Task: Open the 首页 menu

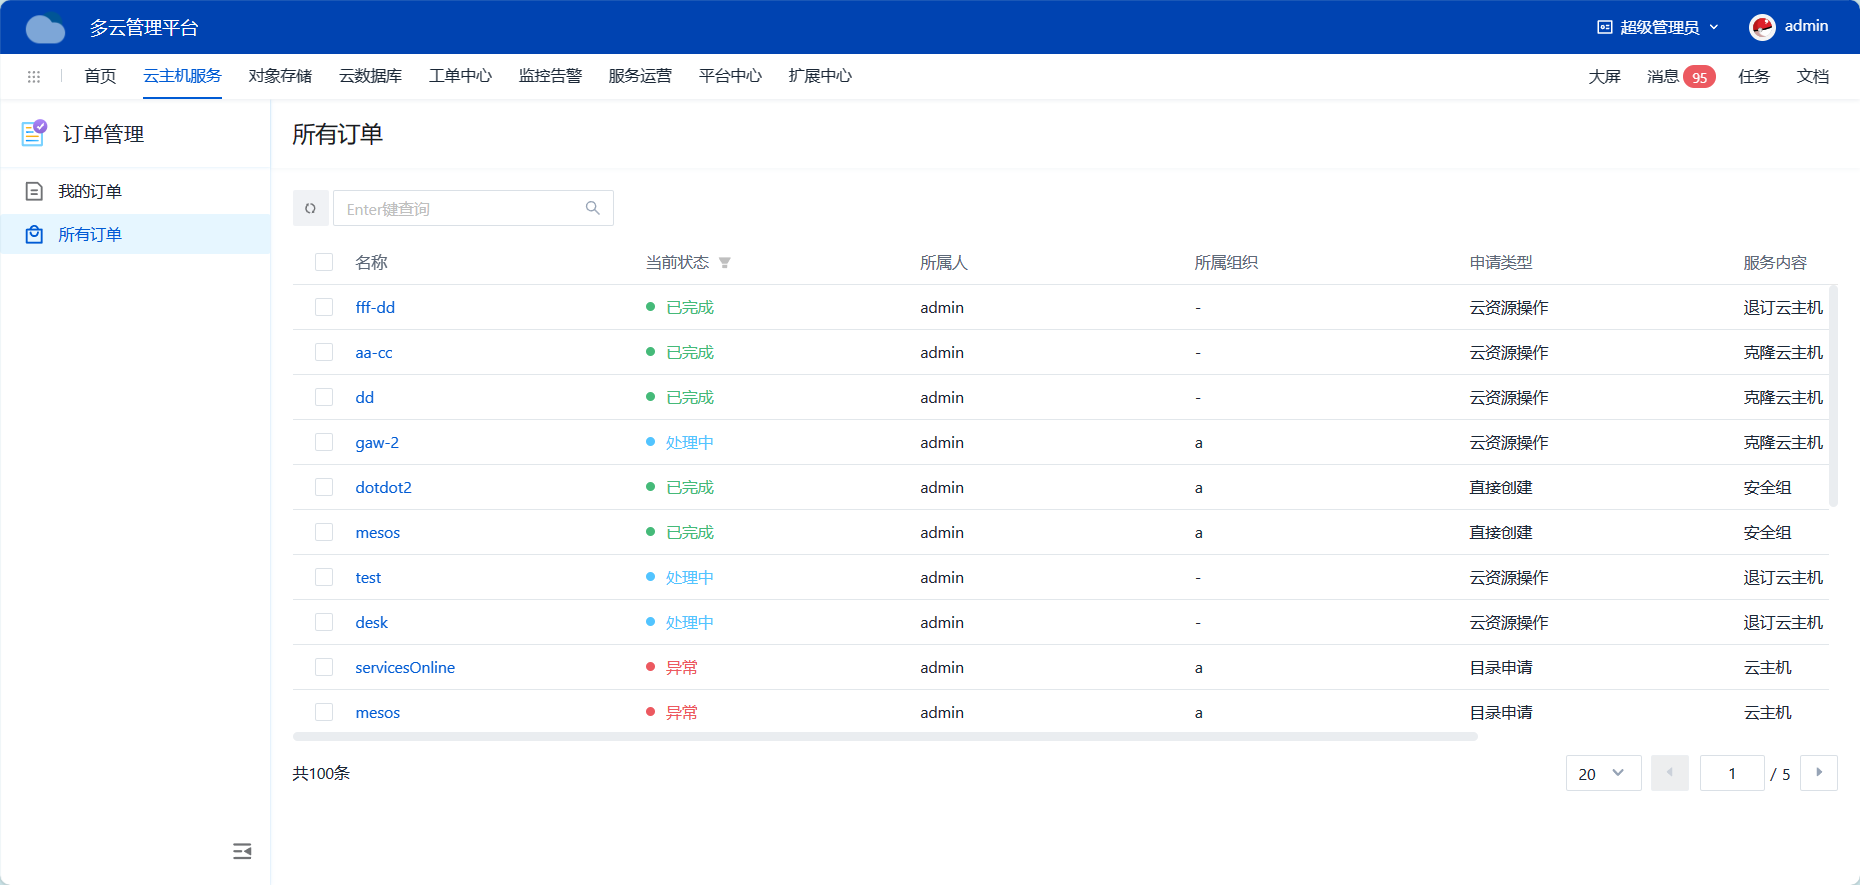Action: 100,76
